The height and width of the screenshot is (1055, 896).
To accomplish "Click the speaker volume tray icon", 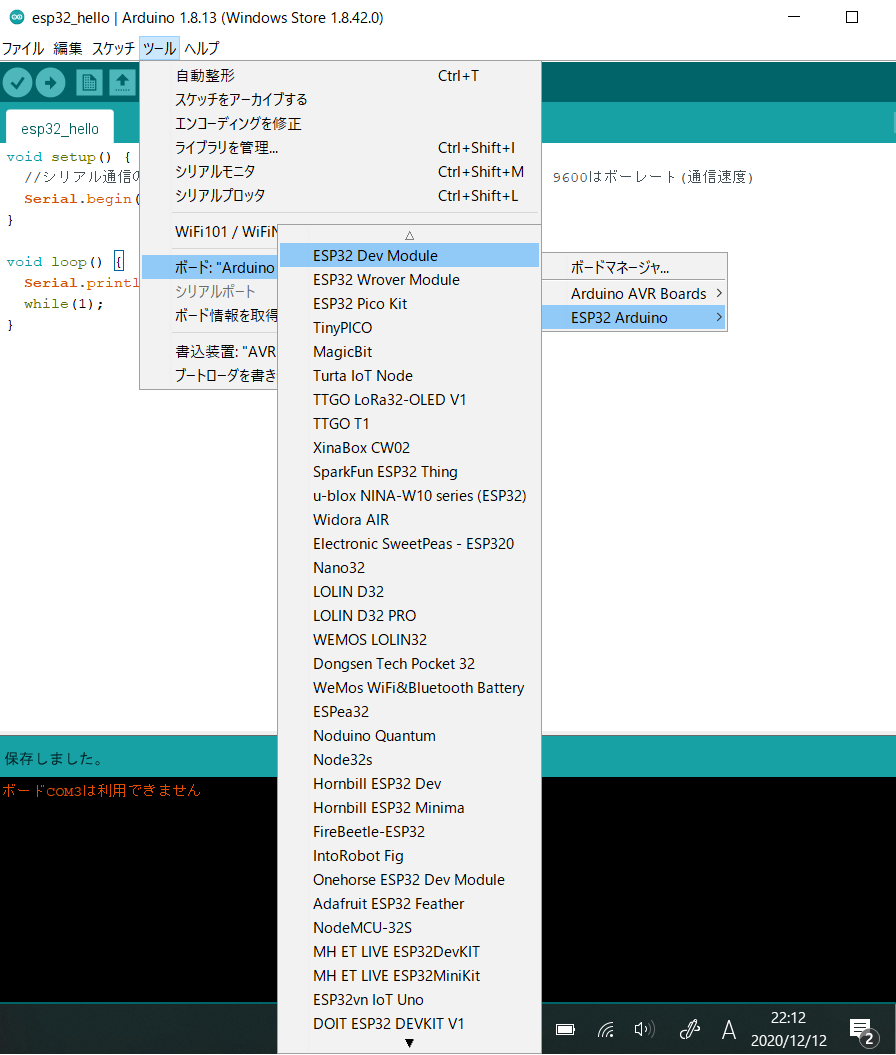I will click(x=644, y=1029).
